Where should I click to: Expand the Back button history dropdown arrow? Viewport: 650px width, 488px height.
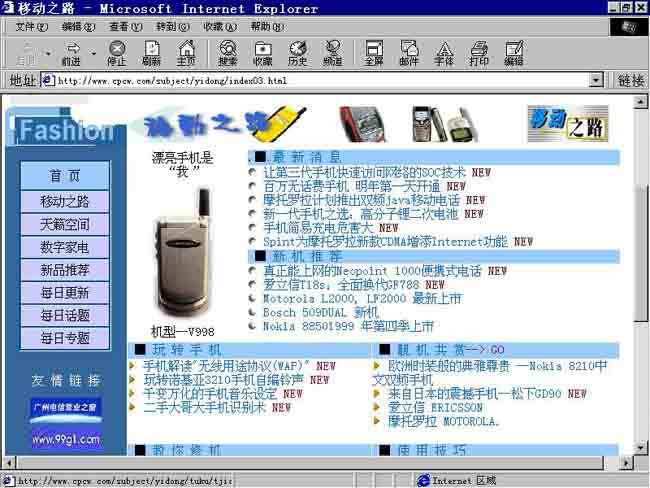tap(49, 53)
